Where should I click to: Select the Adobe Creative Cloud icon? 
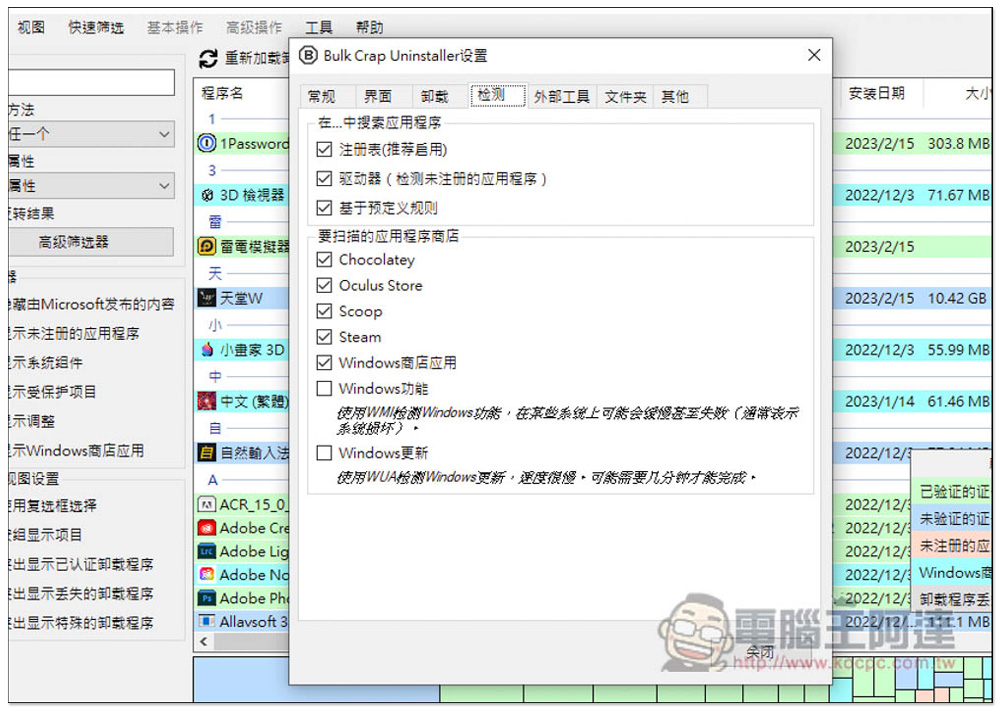point(207,528)
